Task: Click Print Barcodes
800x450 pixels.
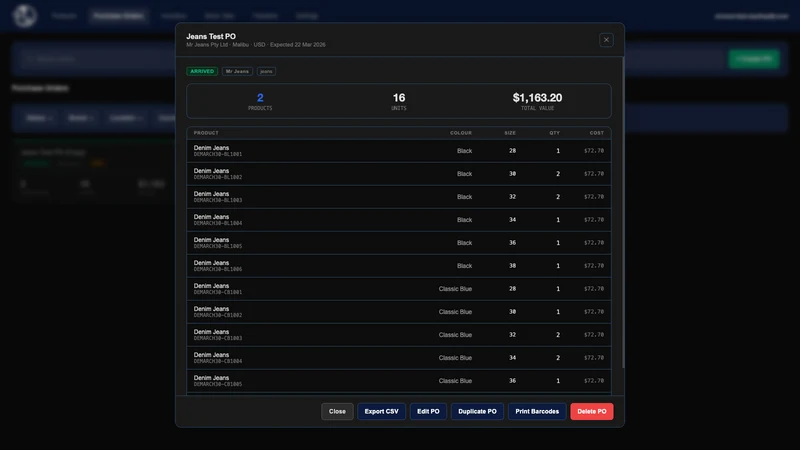Action: pyautogui.click(x=537, y=411)
